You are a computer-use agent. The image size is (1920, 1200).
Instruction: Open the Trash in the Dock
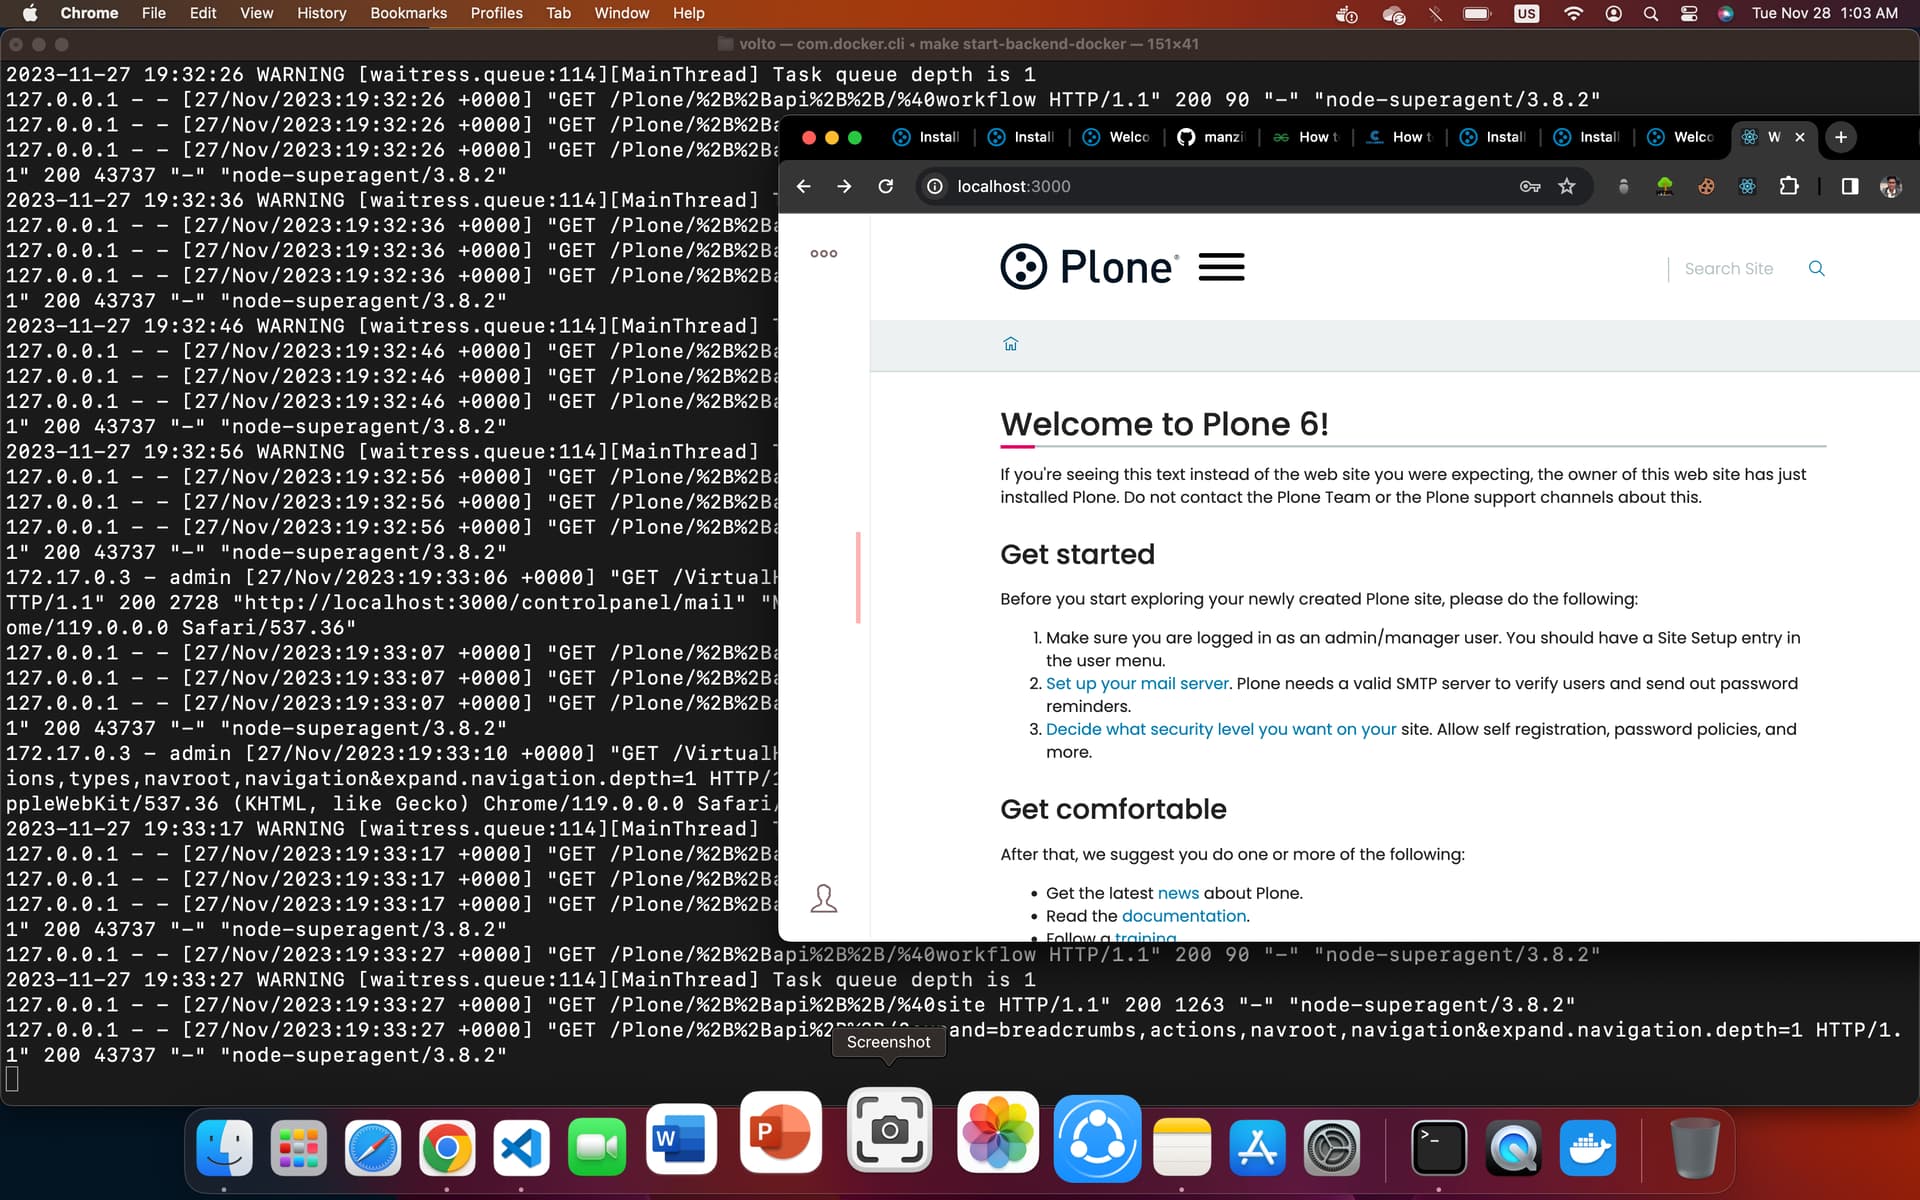(1694, 1147)
